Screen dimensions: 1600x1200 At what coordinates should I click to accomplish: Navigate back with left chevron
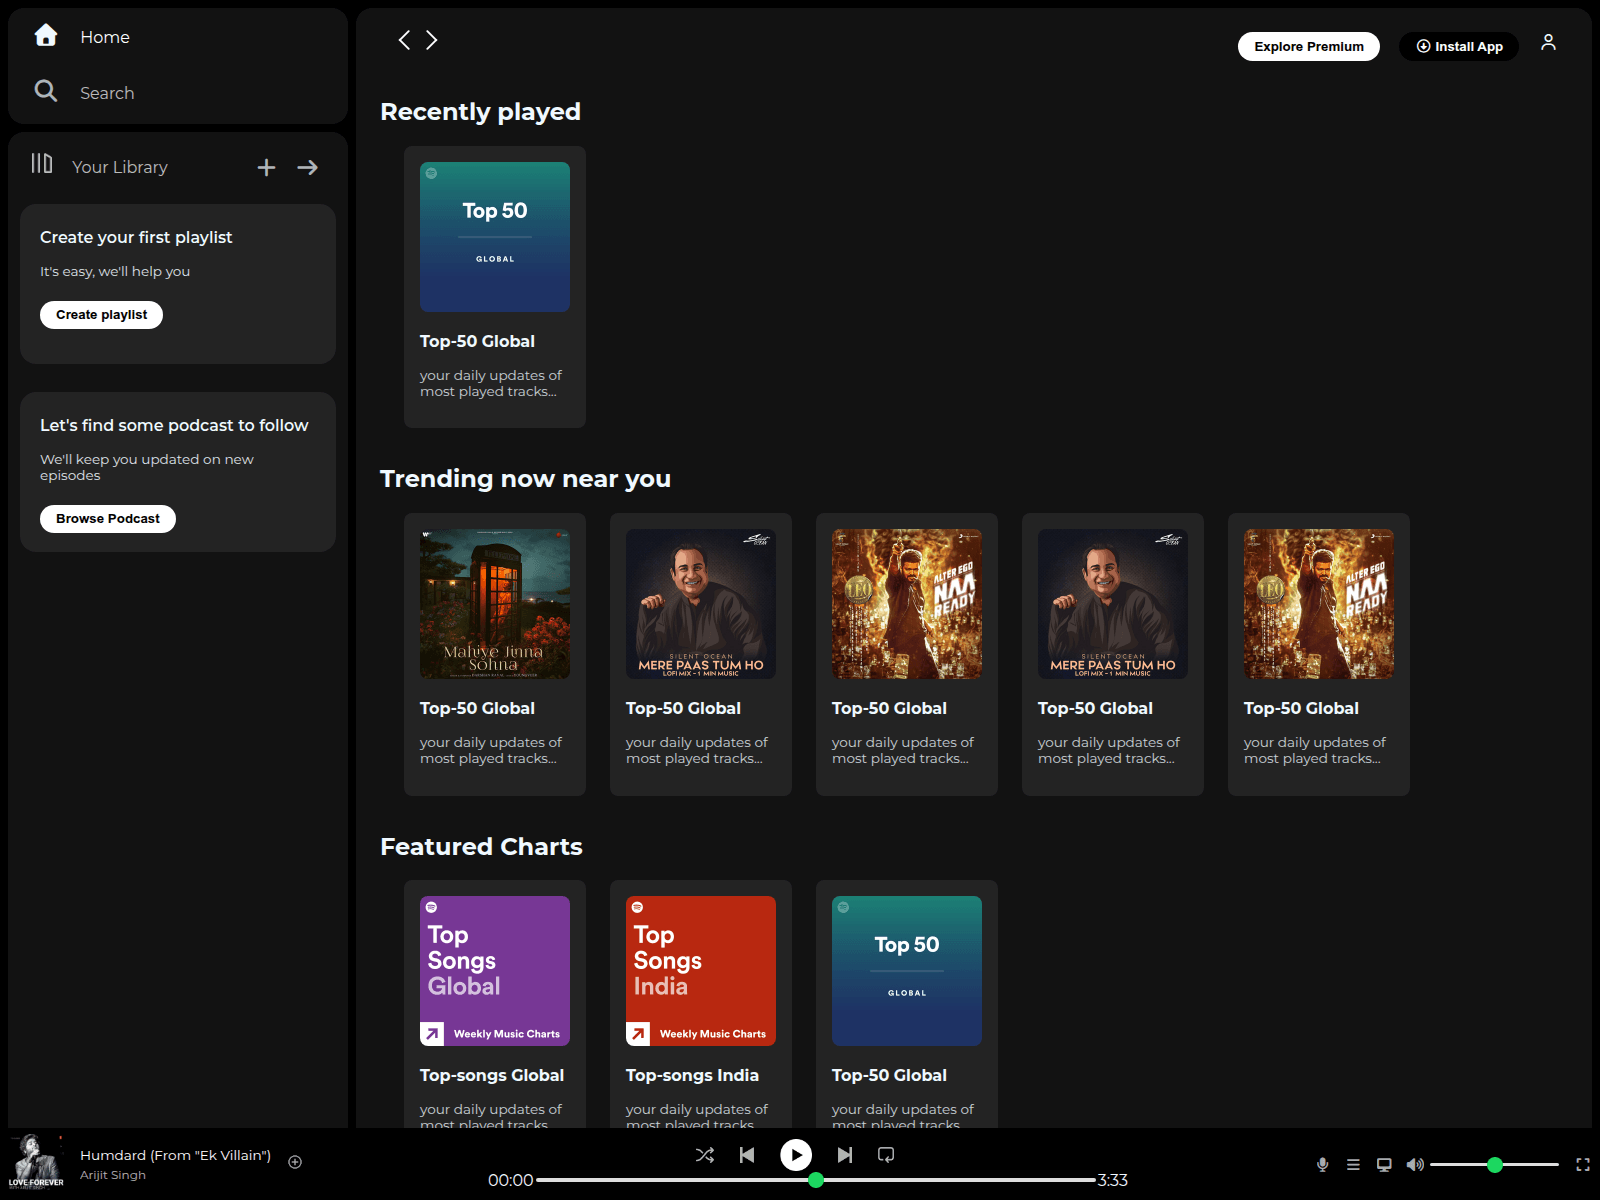tap(404, 40)
